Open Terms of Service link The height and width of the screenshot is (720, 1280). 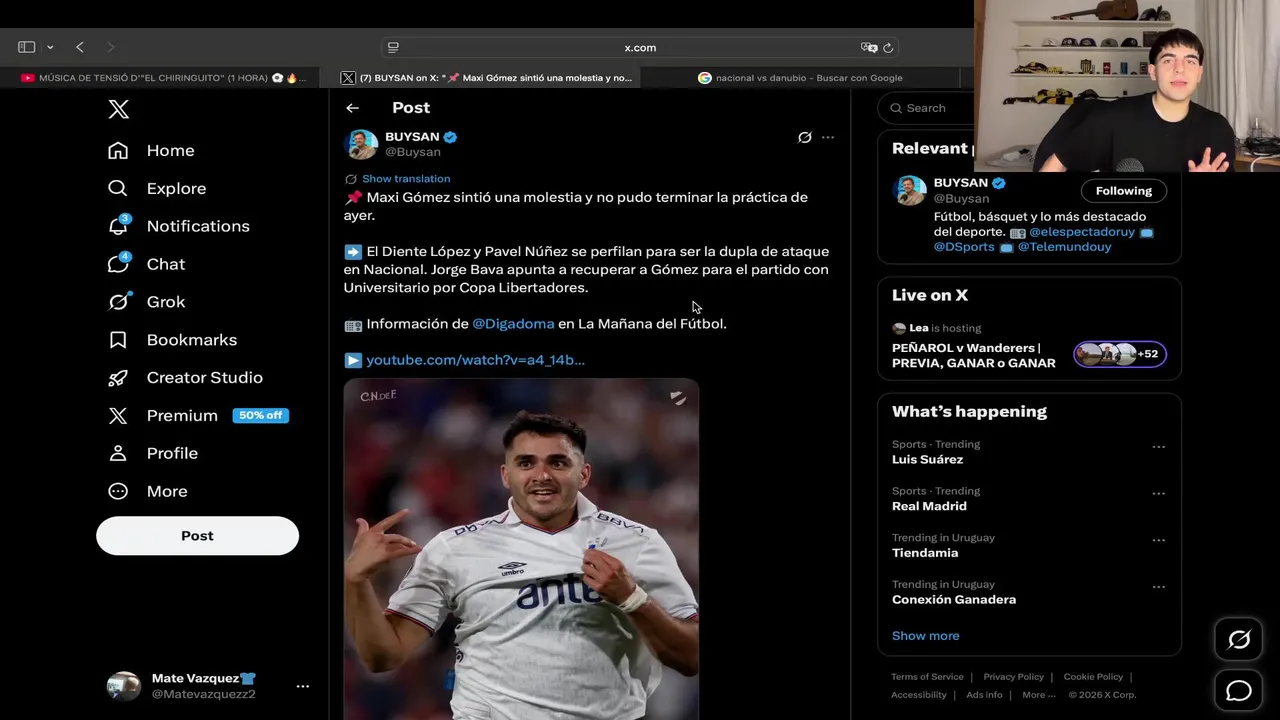point(927,677)
